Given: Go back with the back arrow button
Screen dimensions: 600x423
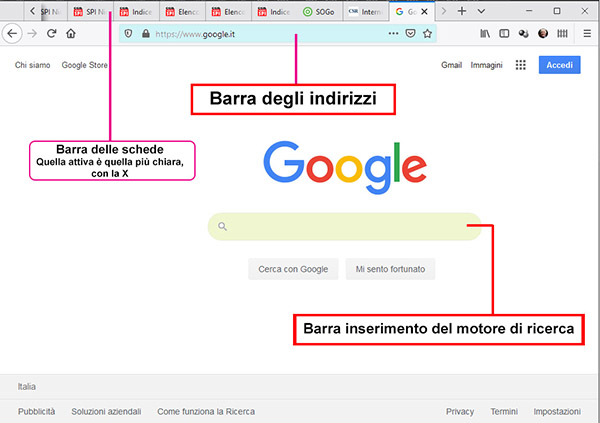Looking at the screenshot, I should (12, 34).
